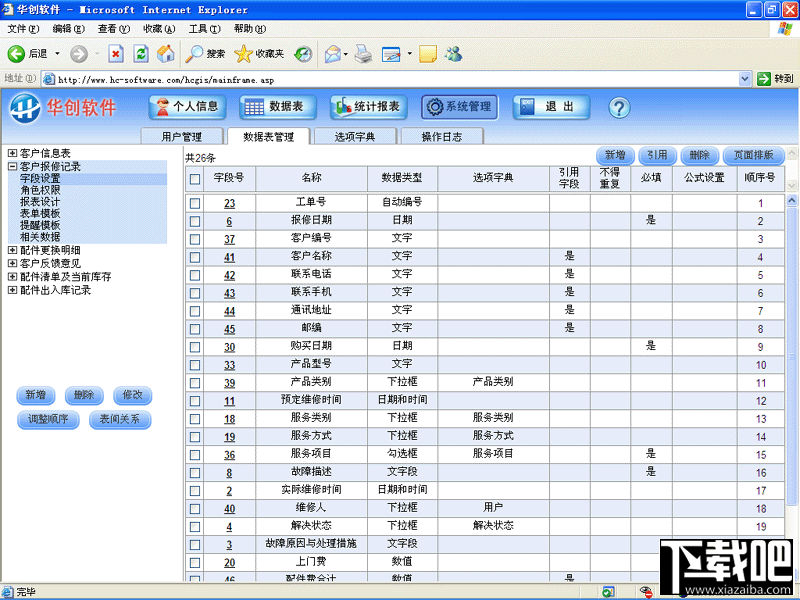Select 角色权限 in the tree
Viewport: 800px width, 600px height.
(x=40, y=190)
